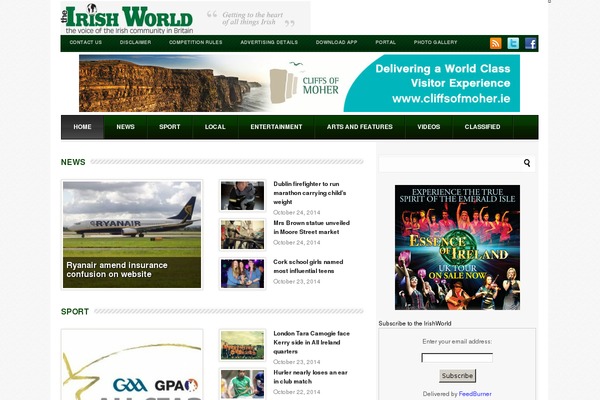Click the London Tara Camogie thumbnail
600x400 pixels.
tap(242, 345)
